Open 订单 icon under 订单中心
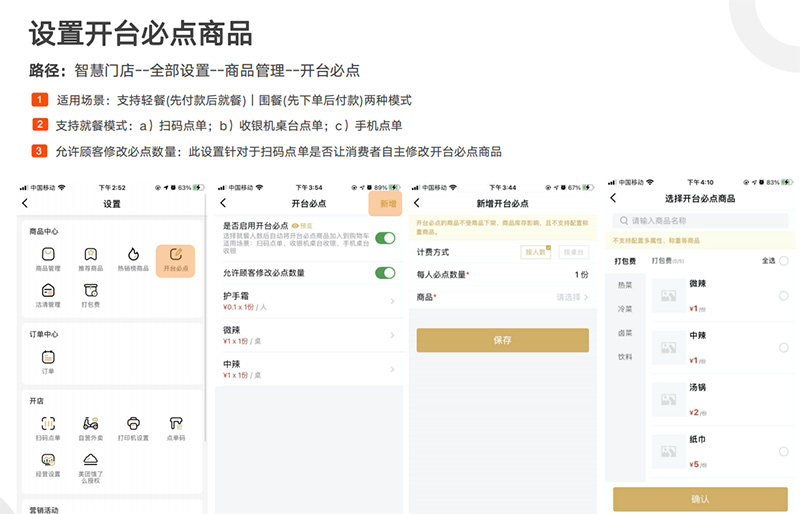 tap(48, 362)
